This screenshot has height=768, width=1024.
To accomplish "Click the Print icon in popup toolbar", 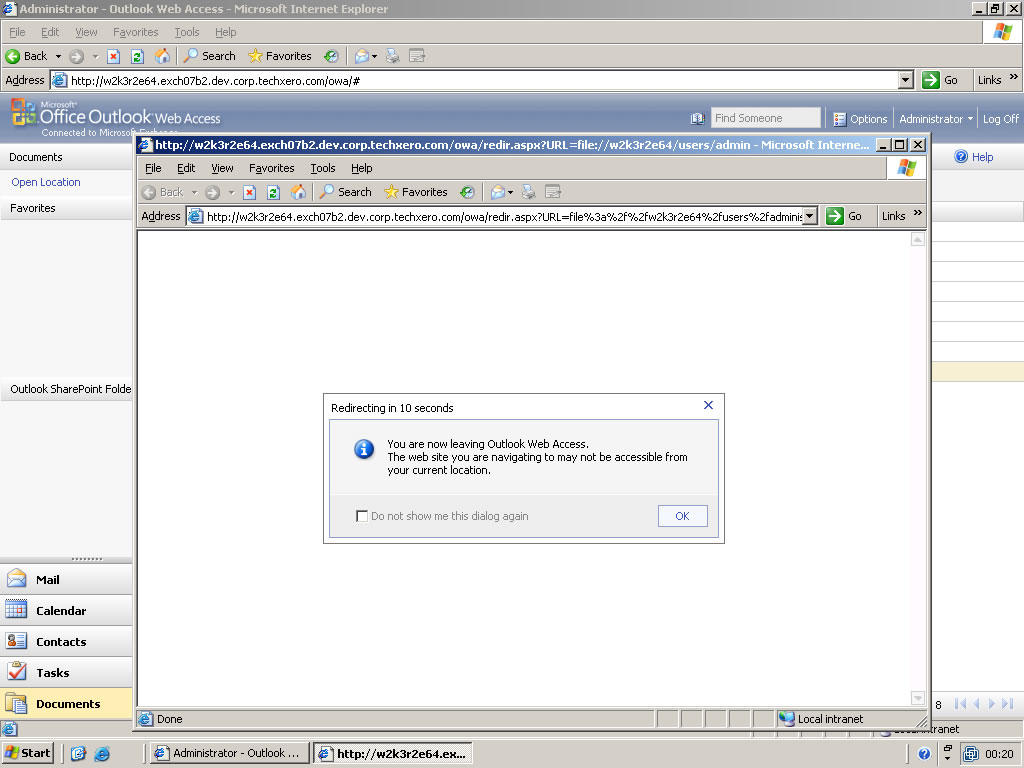I will click(529, 192).
